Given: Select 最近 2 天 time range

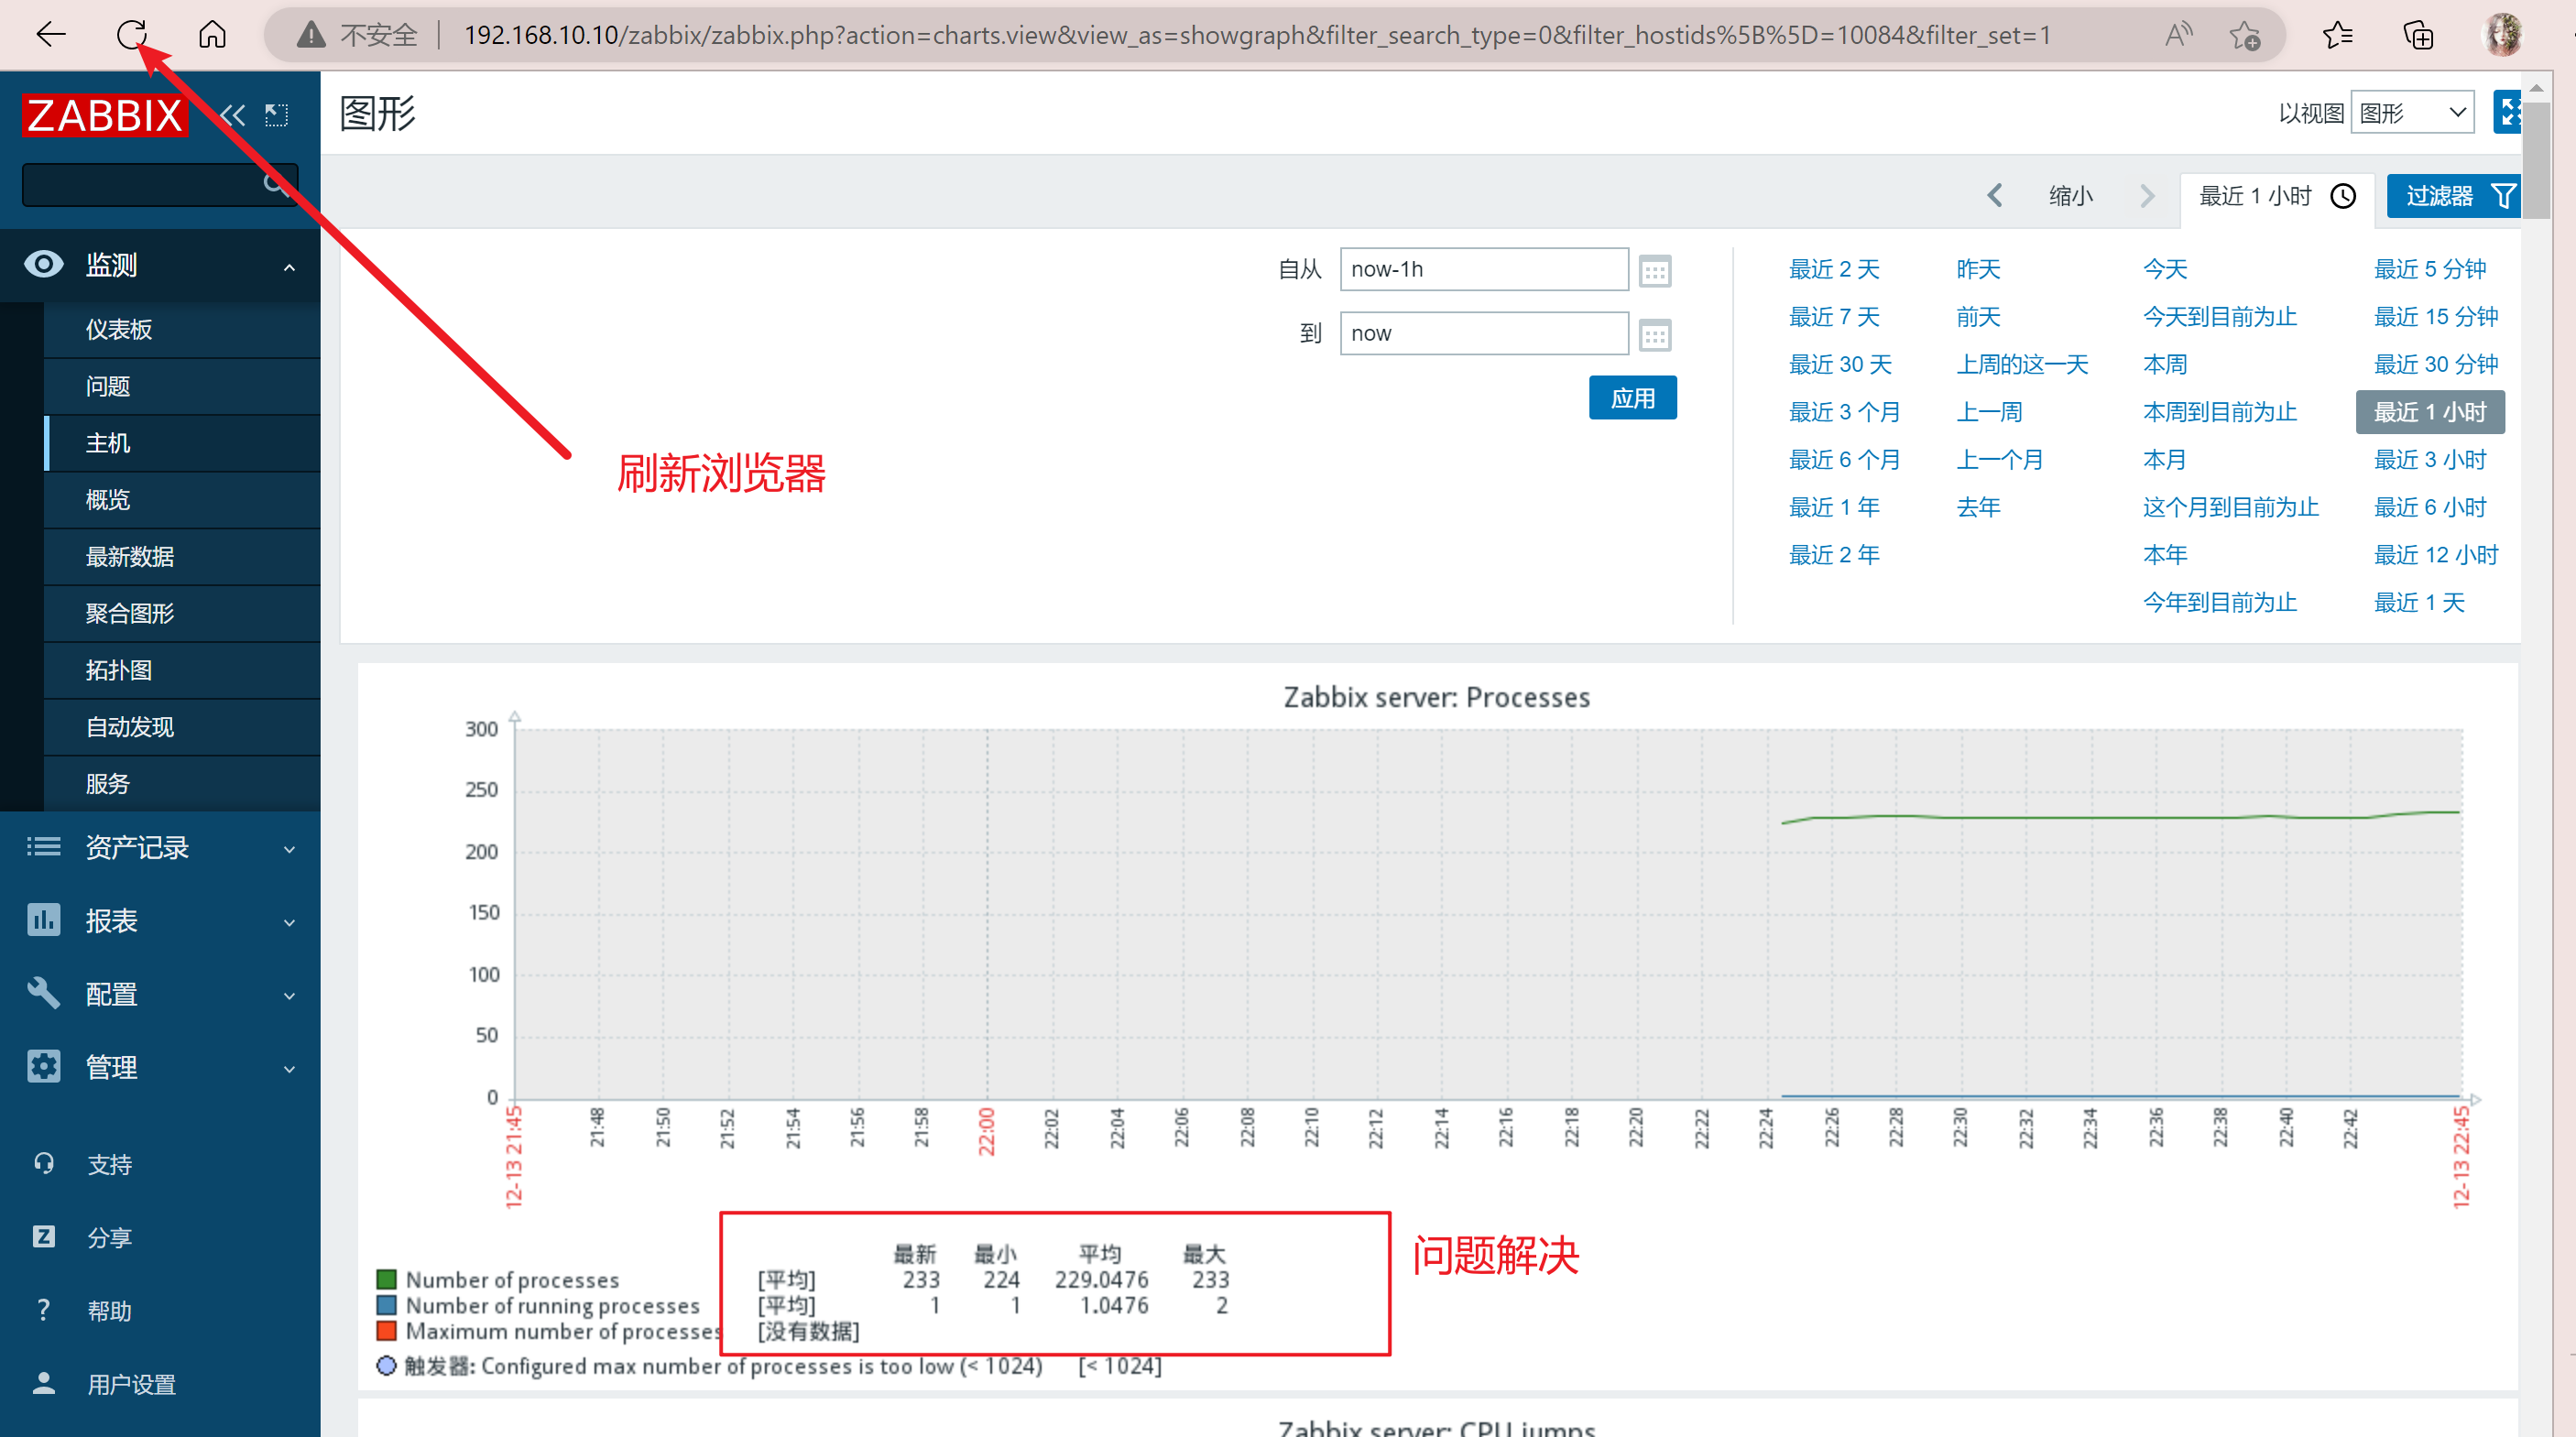Looking at the screenshot, I should pos(1834,269).
